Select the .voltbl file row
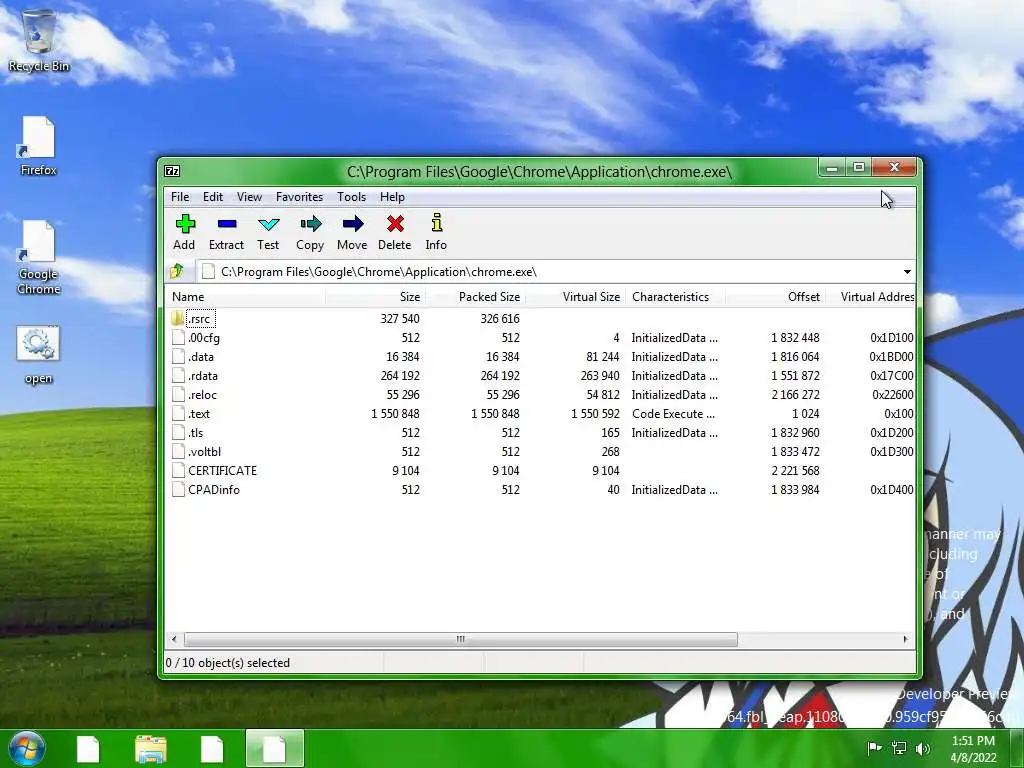The image size is (1024, 768). coord(541,451)
